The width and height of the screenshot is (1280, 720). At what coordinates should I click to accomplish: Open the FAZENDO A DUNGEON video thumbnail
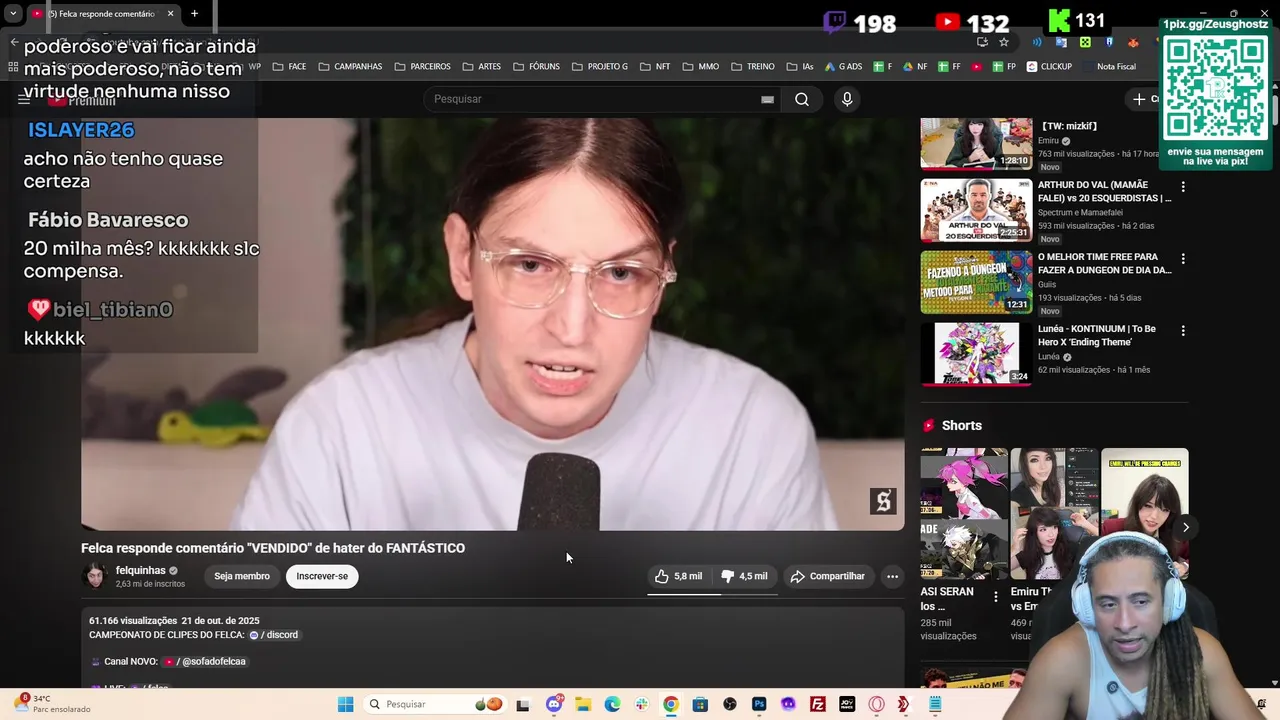point(976,282)
